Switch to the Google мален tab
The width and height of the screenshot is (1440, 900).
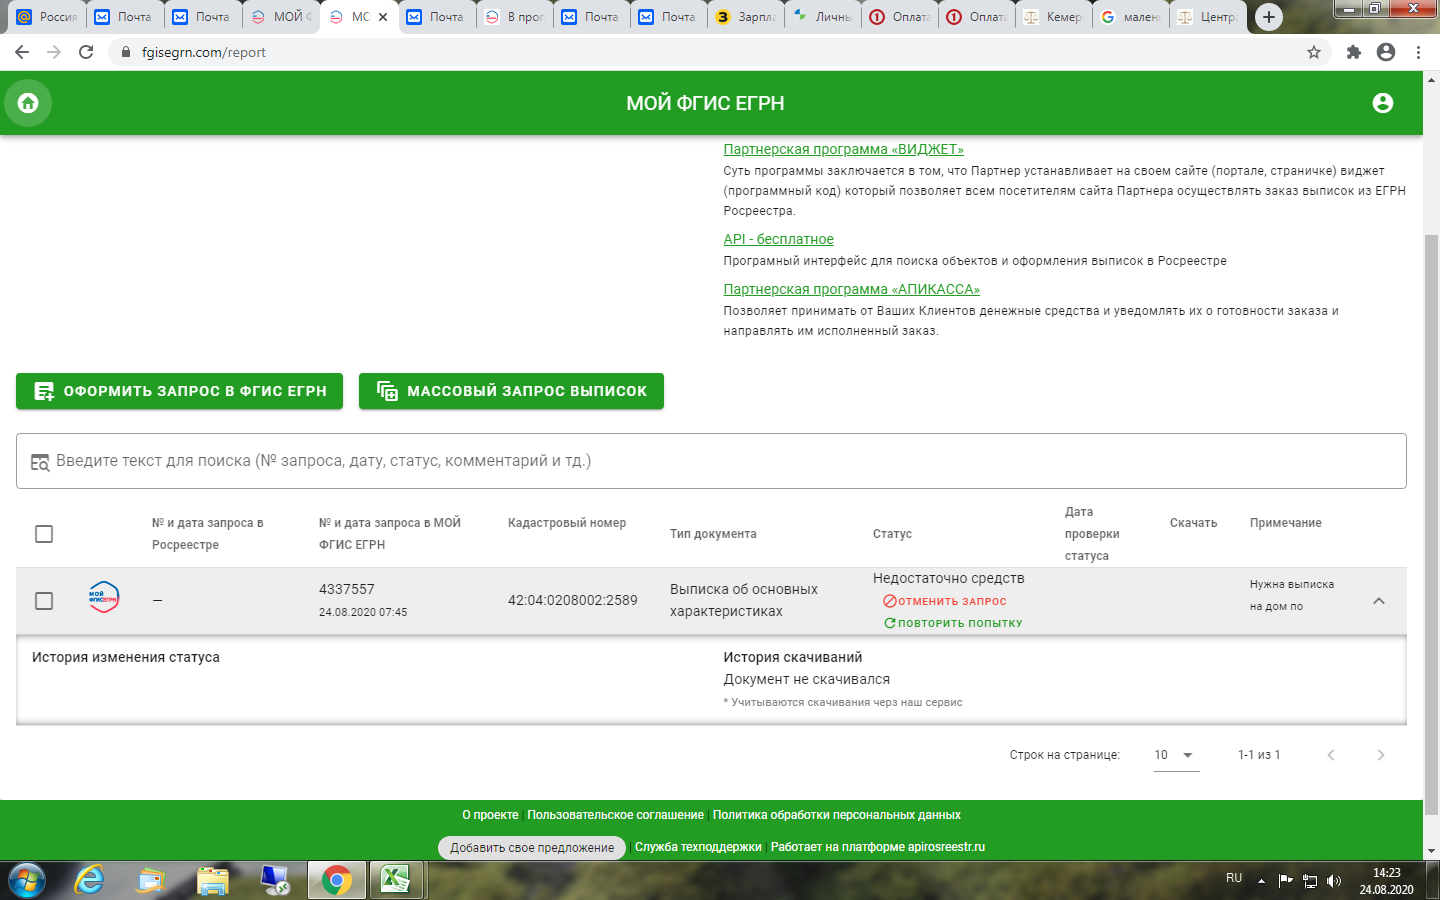tap(1130, 17)
